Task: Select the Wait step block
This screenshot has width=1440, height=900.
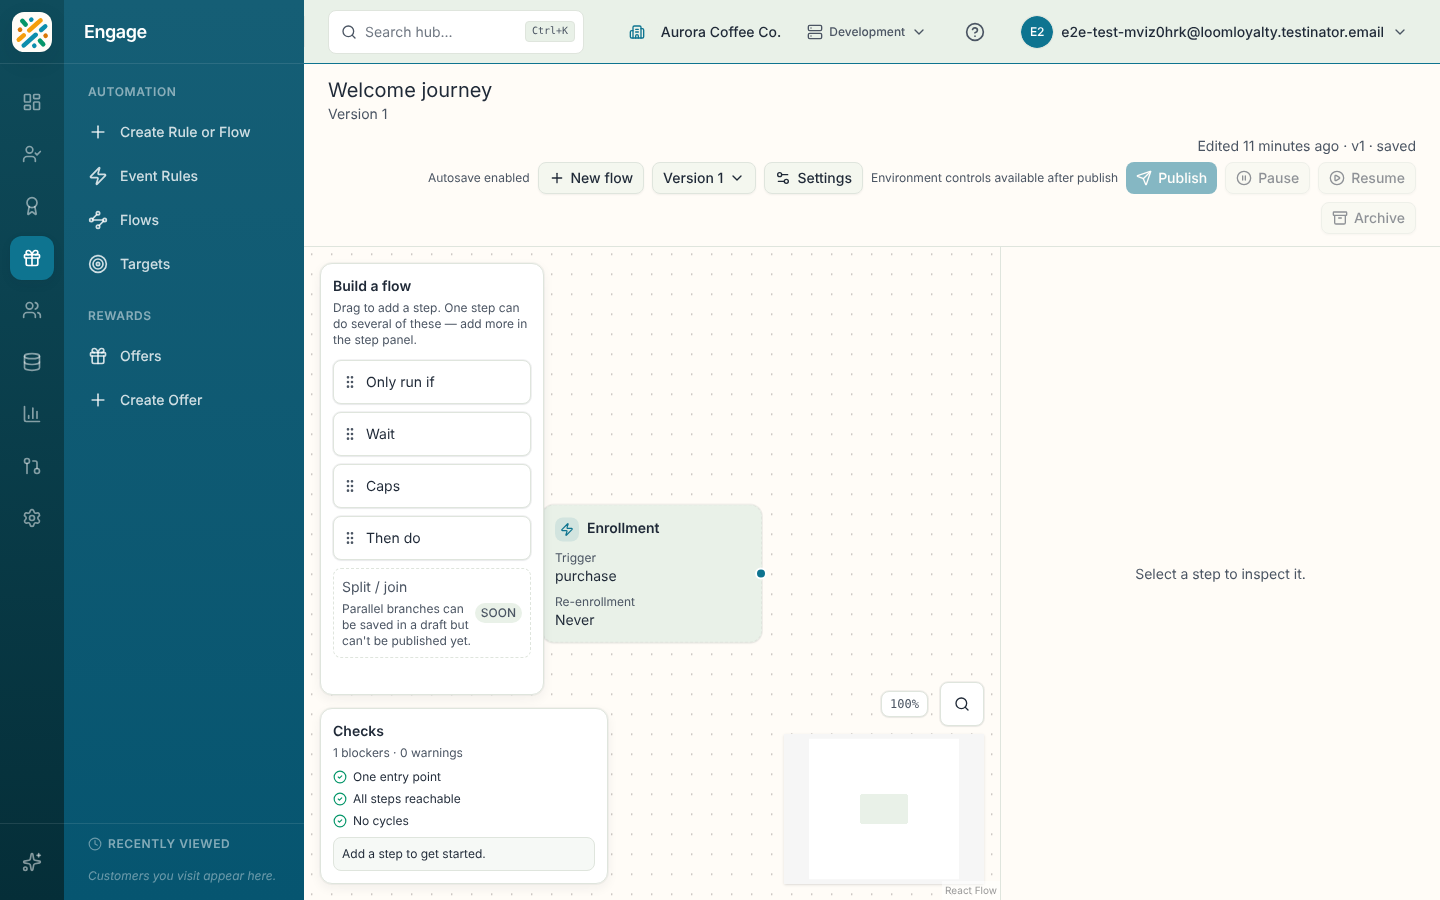Action: [432, 434]
